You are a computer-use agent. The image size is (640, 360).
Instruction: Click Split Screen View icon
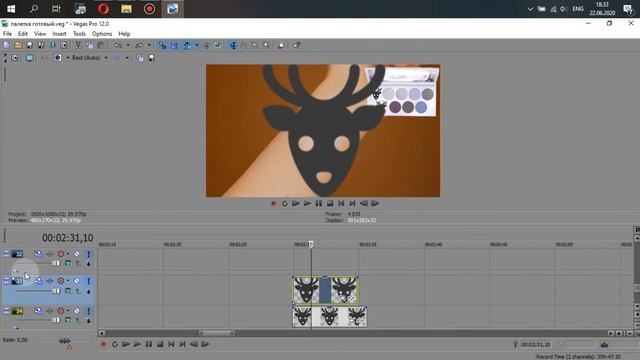tap(58, 58)
